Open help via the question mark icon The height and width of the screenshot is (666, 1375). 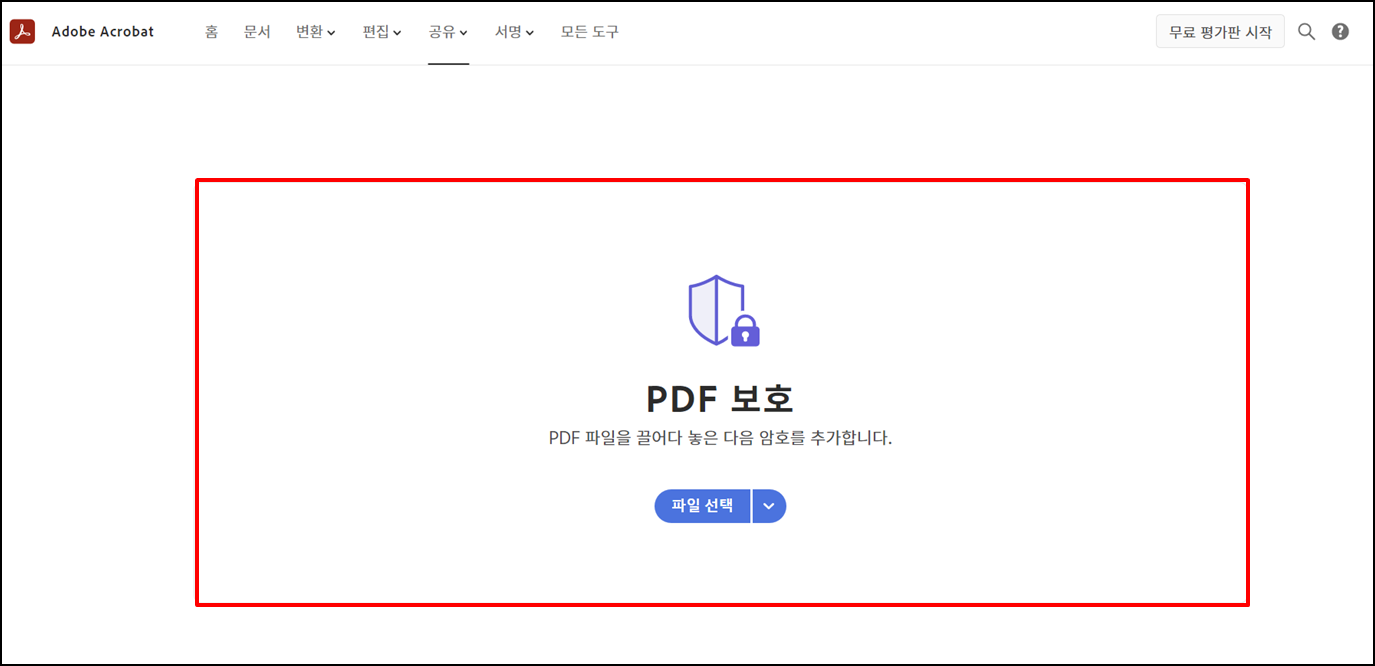[x=1340, y=31]
